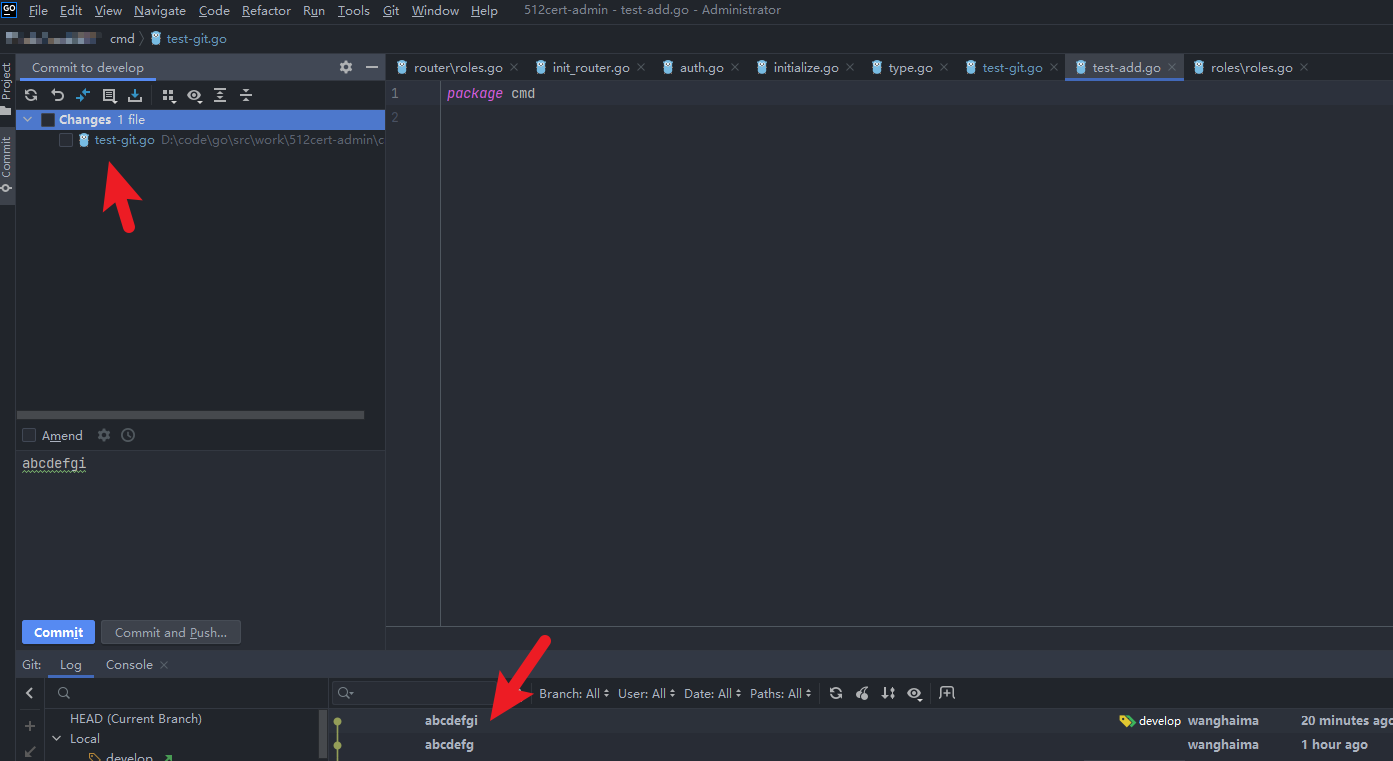Close the Console tab
Viewport: 1393px width, 761px height.
point(164,665)
